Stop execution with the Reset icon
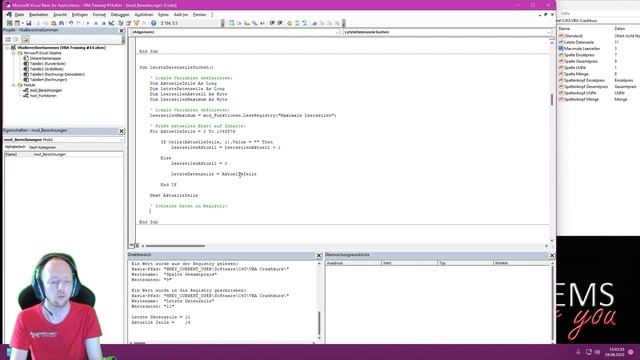The width and height of the screenshot is (640, 360). (x=103, y=23)
